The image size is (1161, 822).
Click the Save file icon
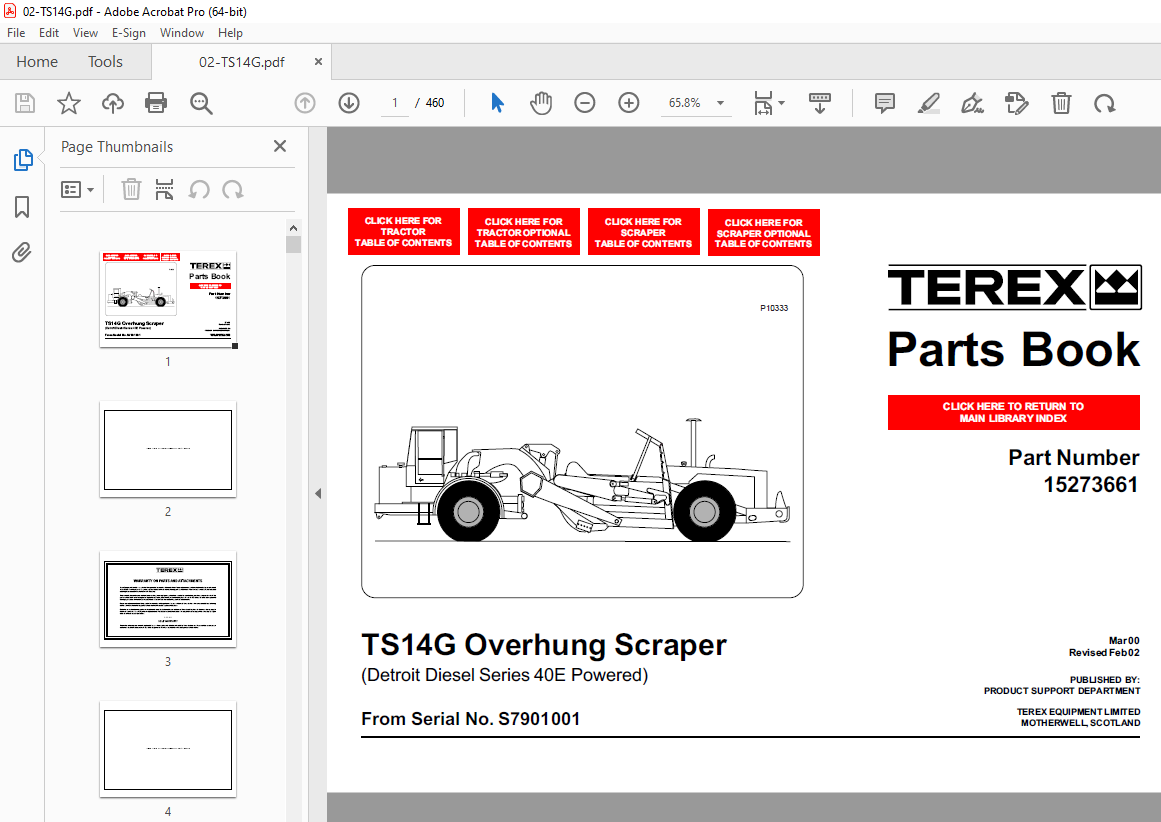[x=25, y=103]
